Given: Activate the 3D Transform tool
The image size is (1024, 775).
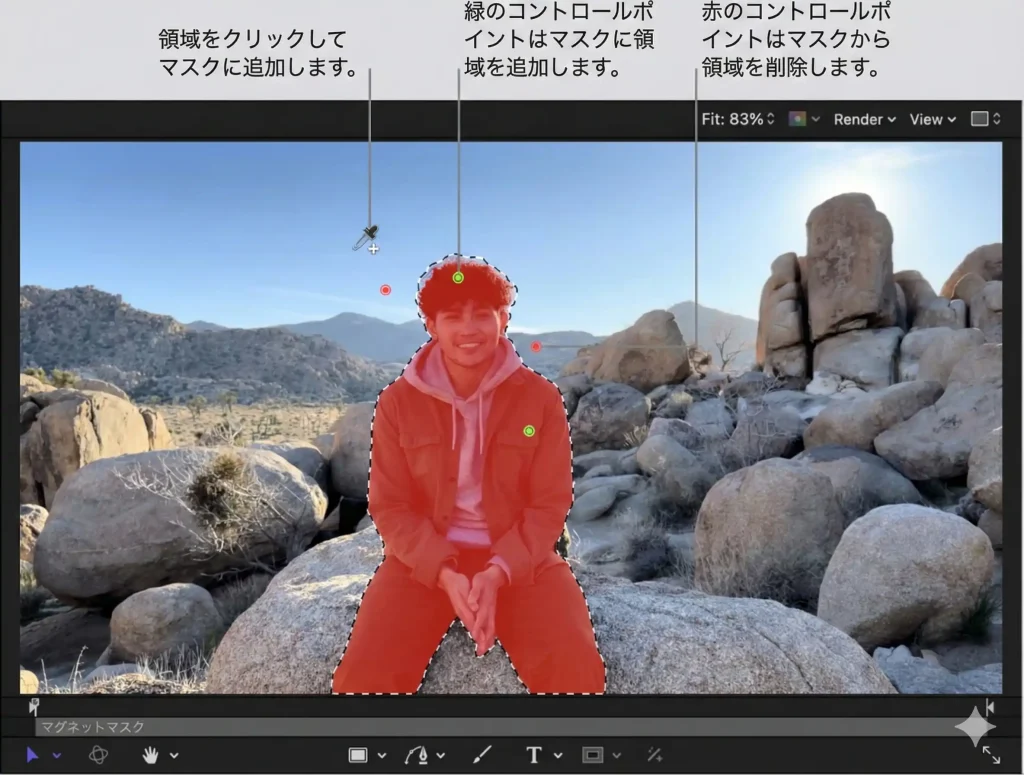Looking at the screenshot, I should pyautogui.click(x=98, y=755).
